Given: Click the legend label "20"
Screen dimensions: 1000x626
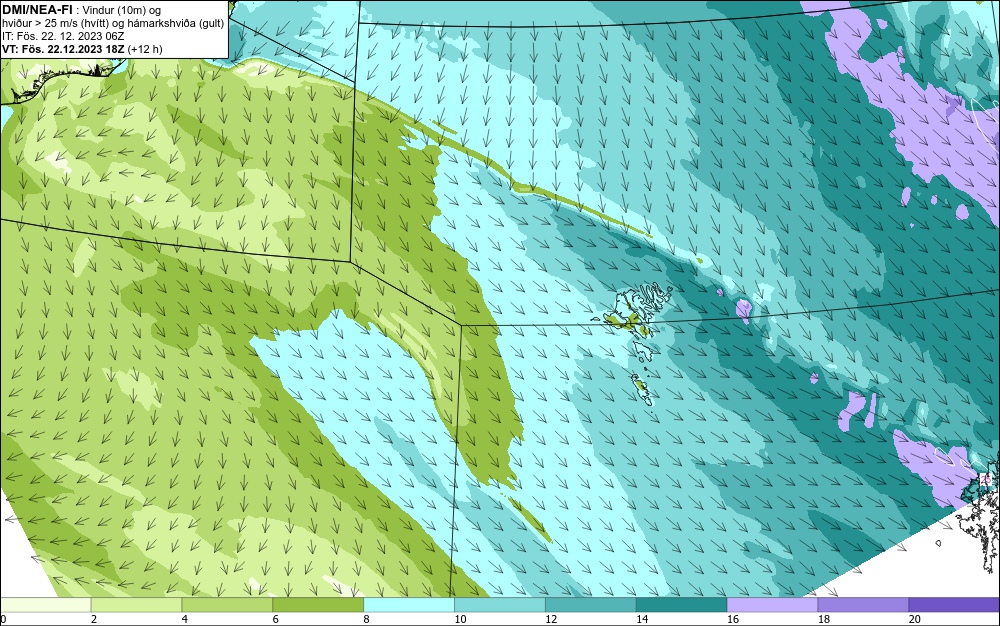Looking at the screenshot, I should 914,619.
